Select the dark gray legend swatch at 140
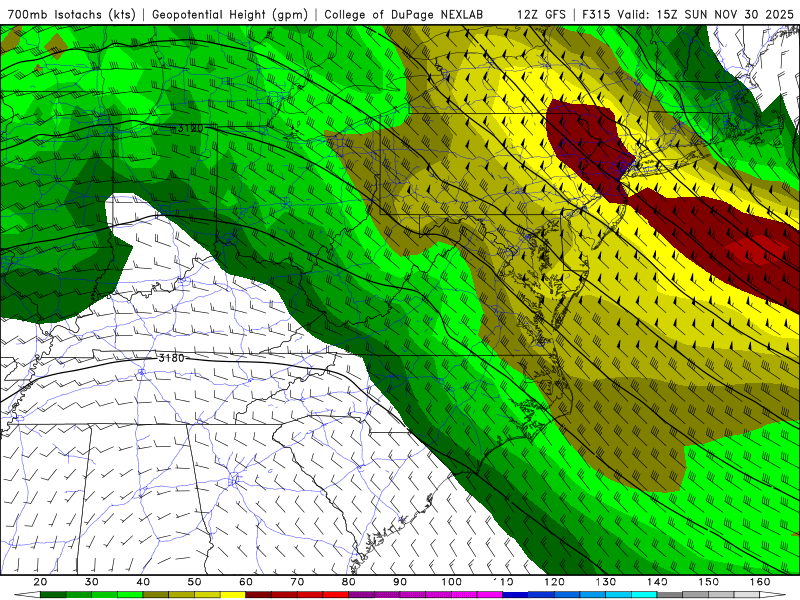 pyautogui.click(x=670, y=595)
